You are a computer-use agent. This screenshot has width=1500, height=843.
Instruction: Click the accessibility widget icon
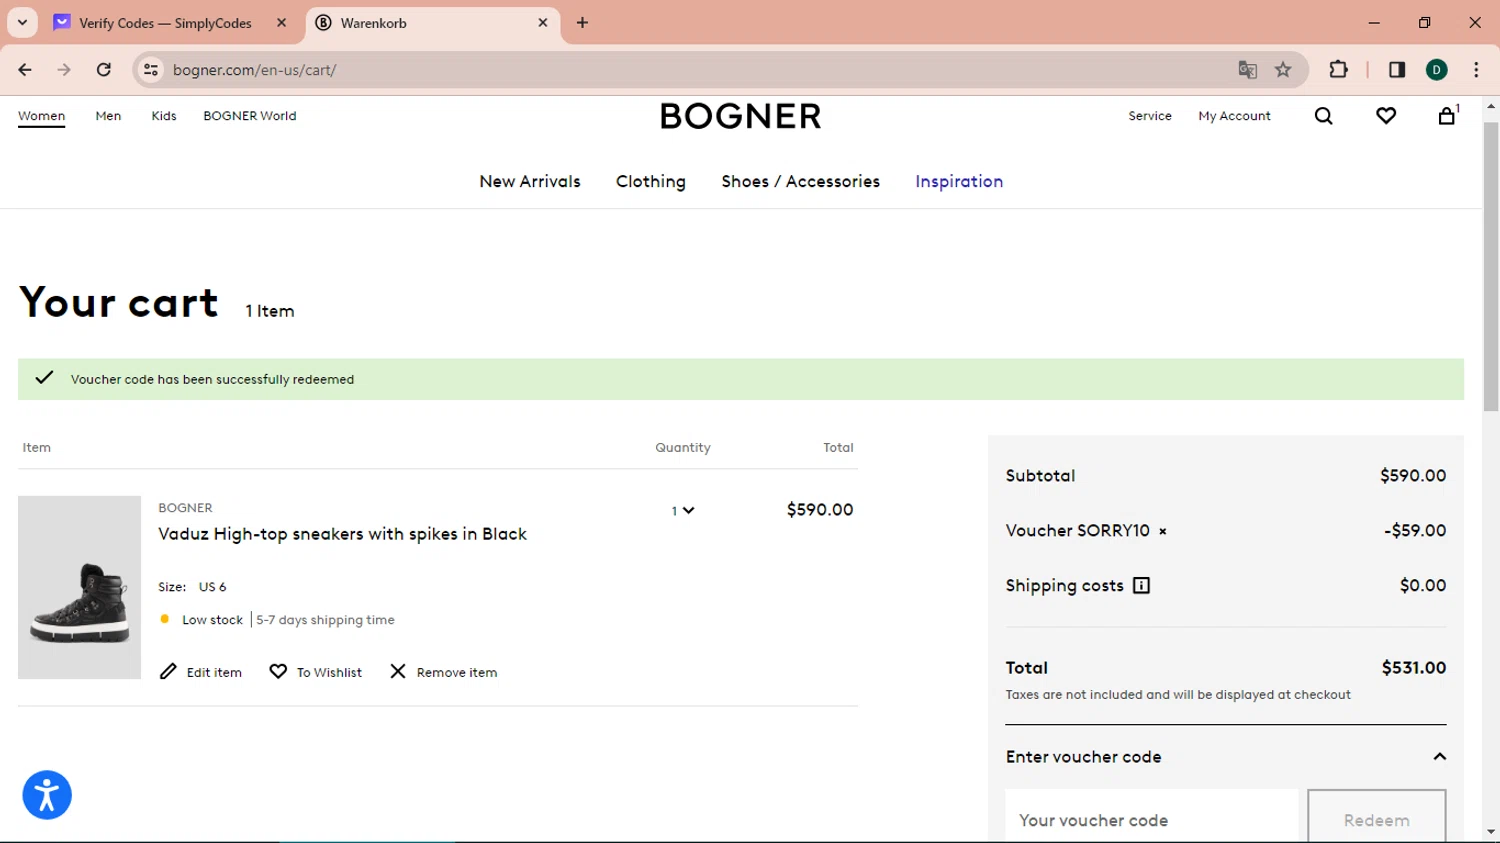pos(47,795)
